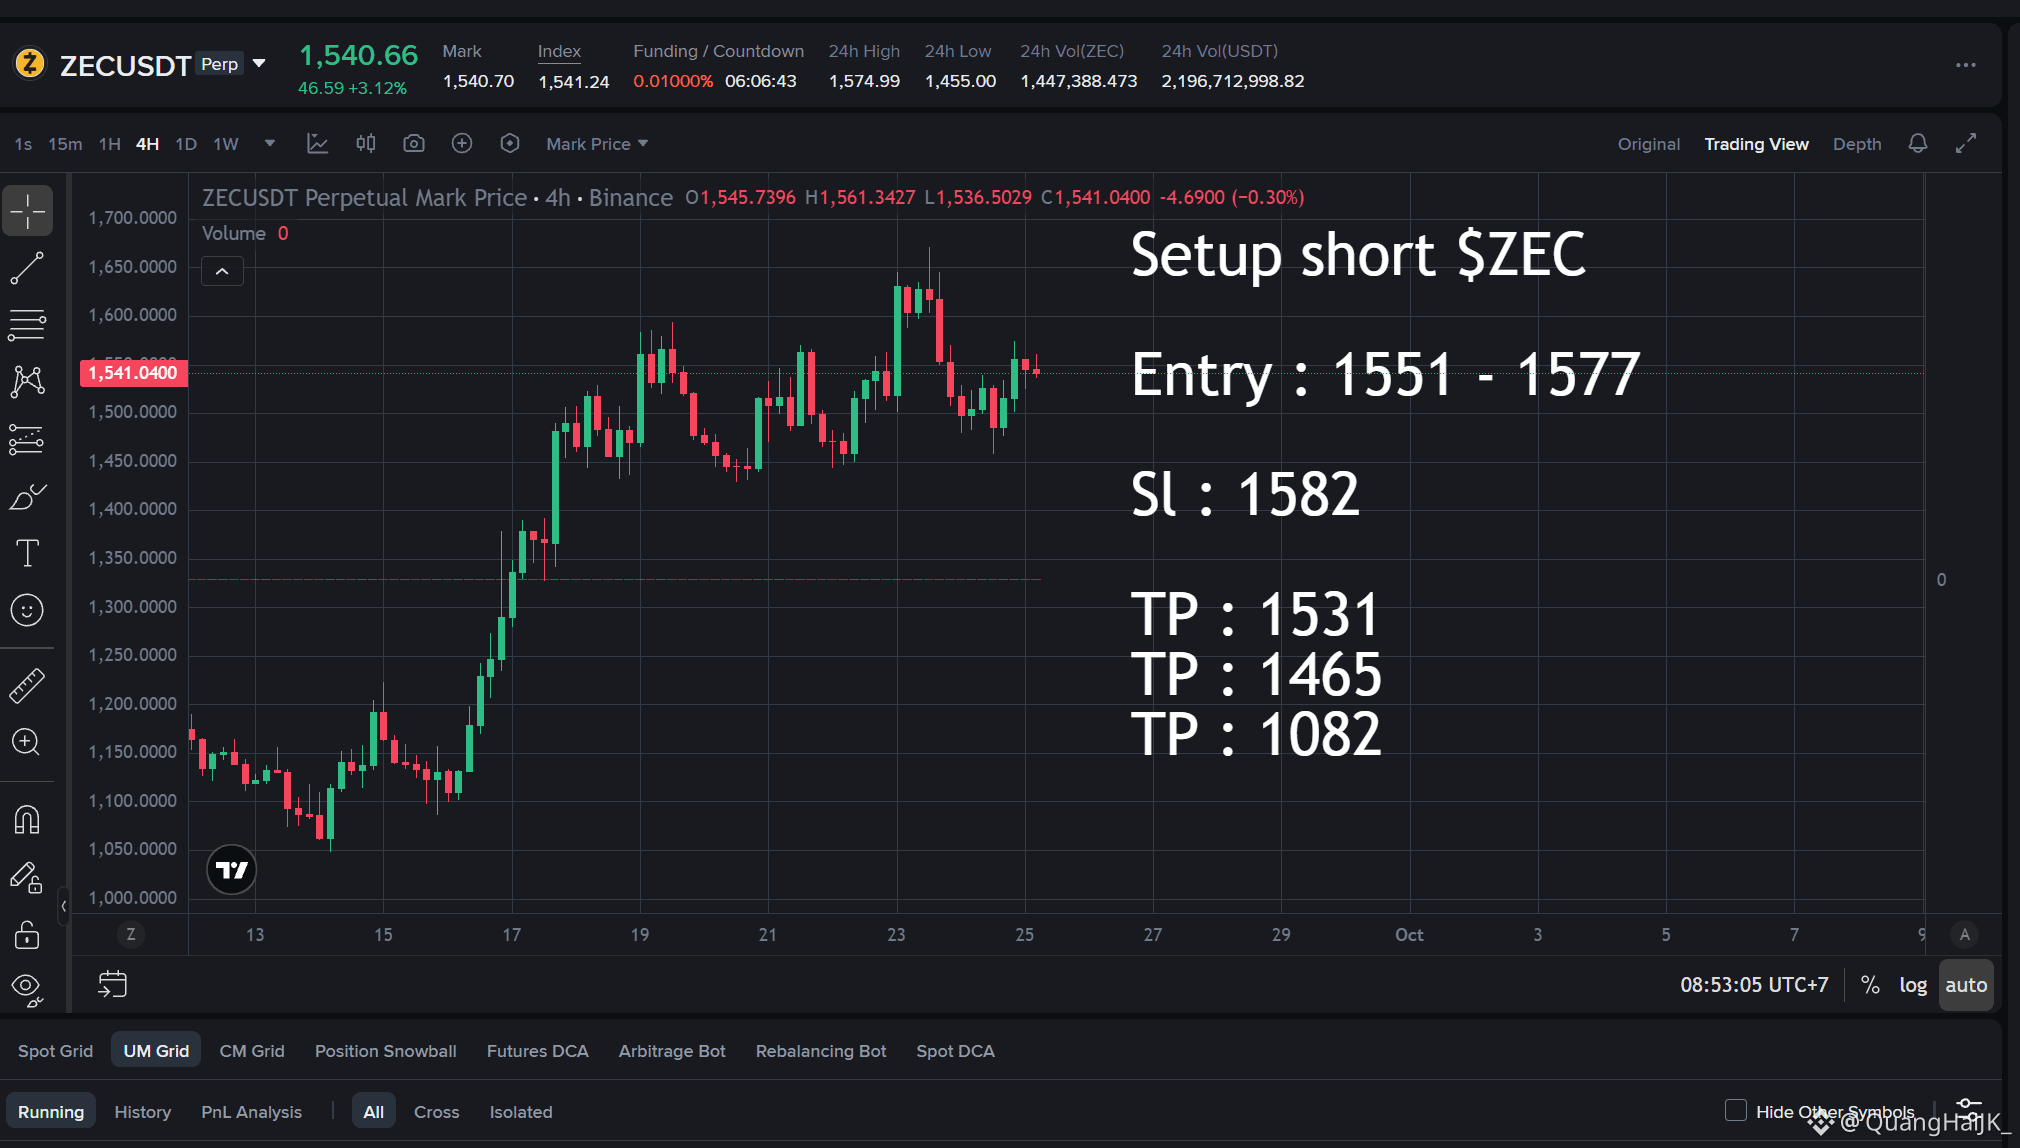Check the Hide Other Symbols box
The width and height of the screenshot is (2020, 1148).
coord(1736,1110)
